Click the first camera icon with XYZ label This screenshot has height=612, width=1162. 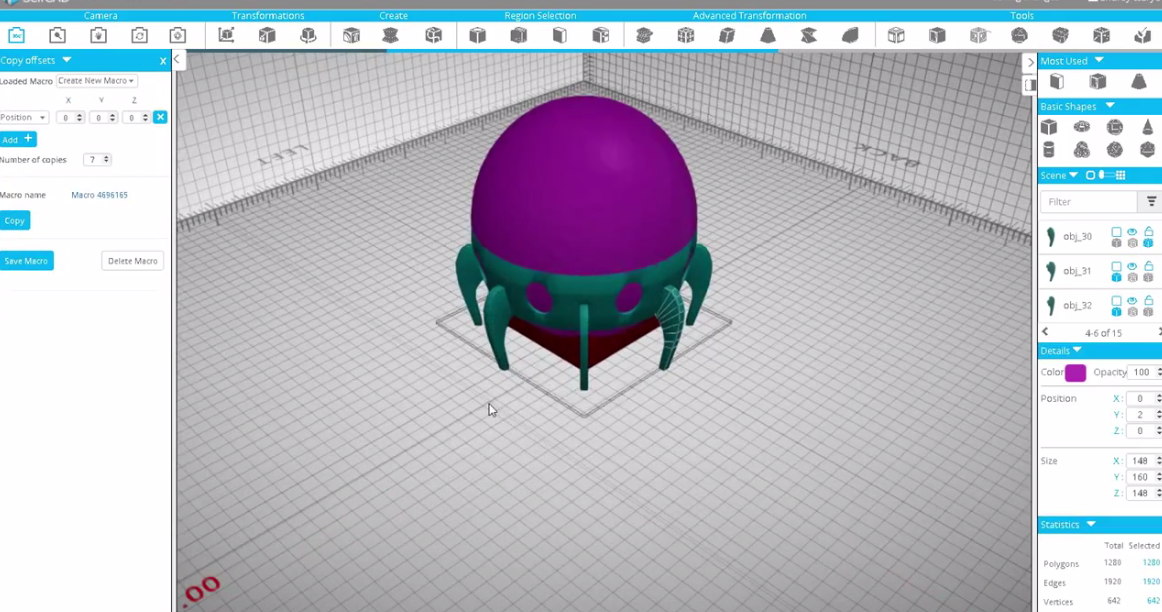pos(16,35)
